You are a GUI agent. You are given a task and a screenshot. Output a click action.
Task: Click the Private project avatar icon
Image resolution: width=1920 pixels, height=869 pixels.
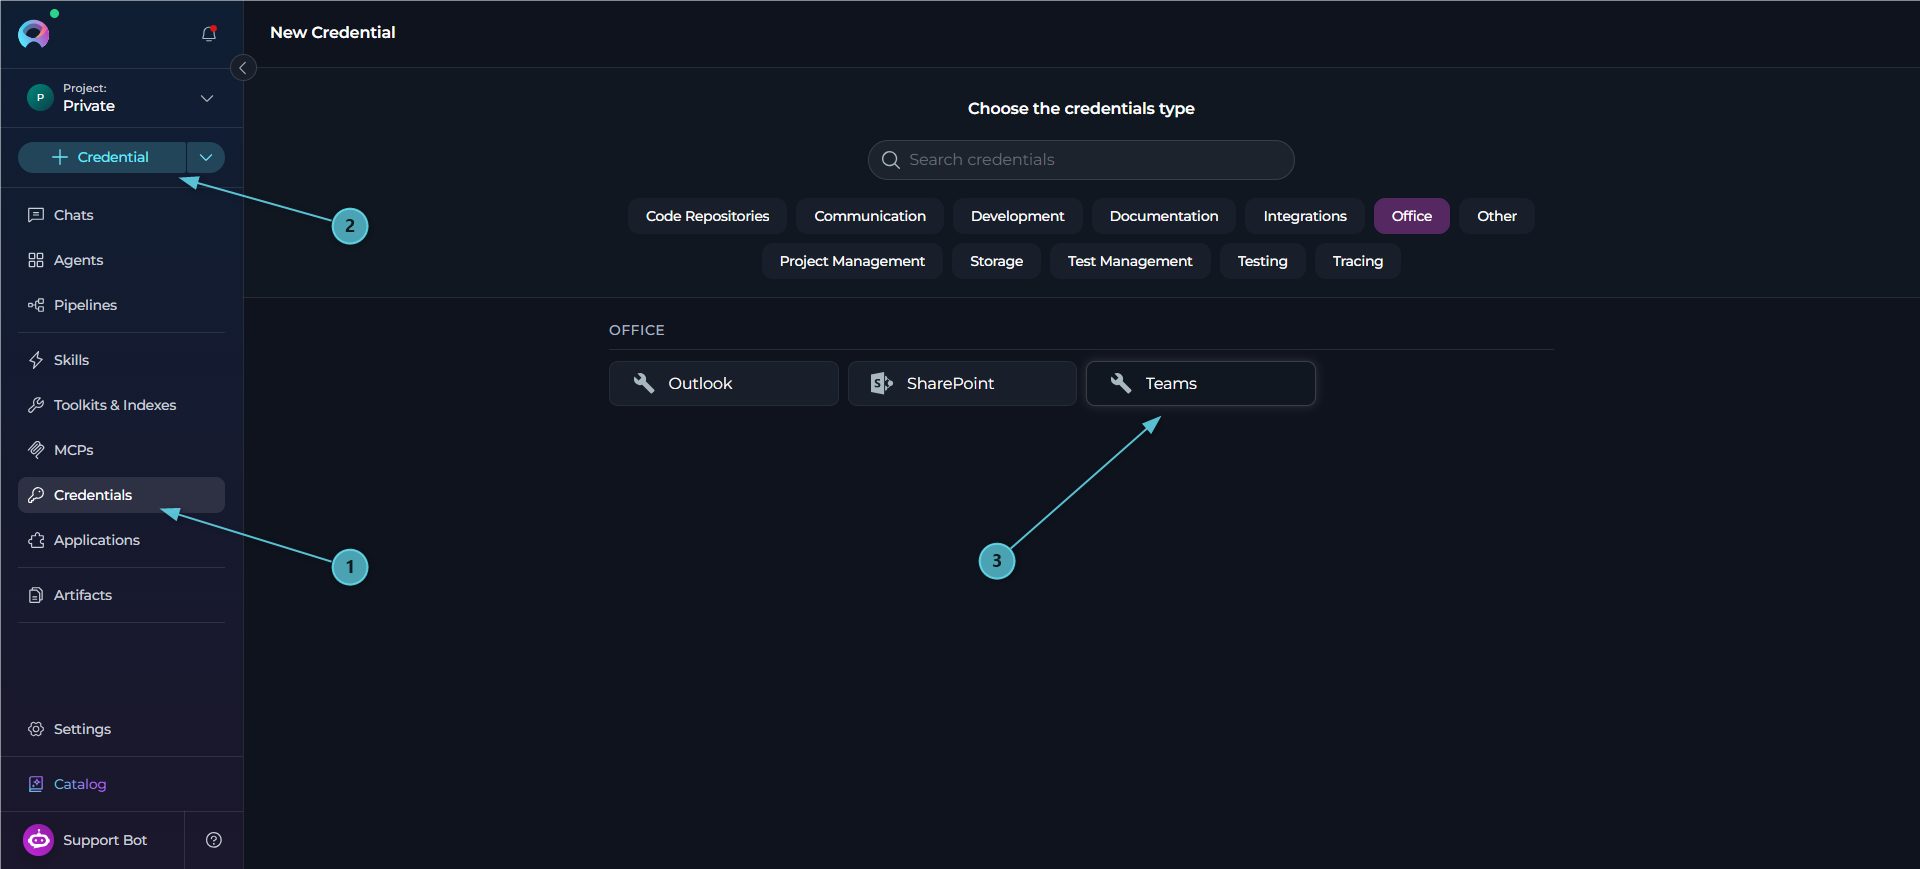tap(40, 98)
